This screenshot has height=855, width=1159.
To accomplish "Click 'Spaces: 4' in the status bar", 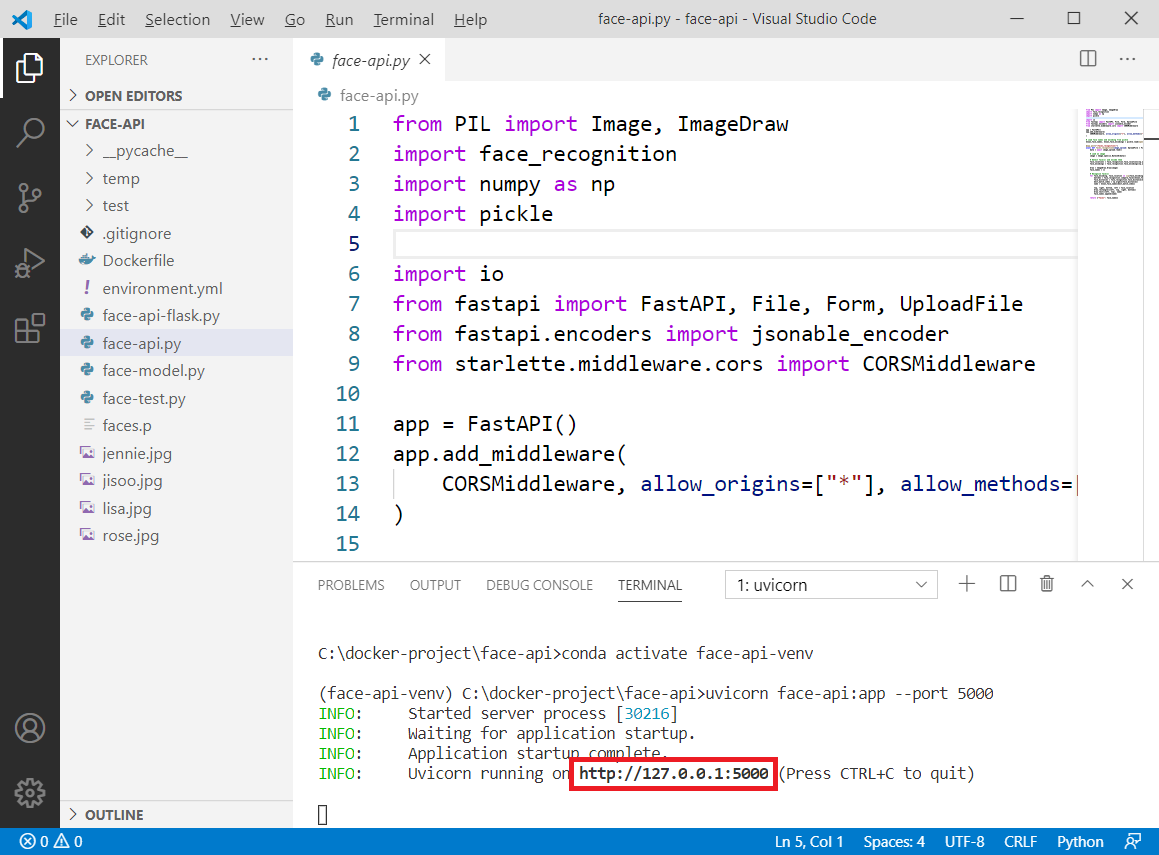I will point(893,841).
